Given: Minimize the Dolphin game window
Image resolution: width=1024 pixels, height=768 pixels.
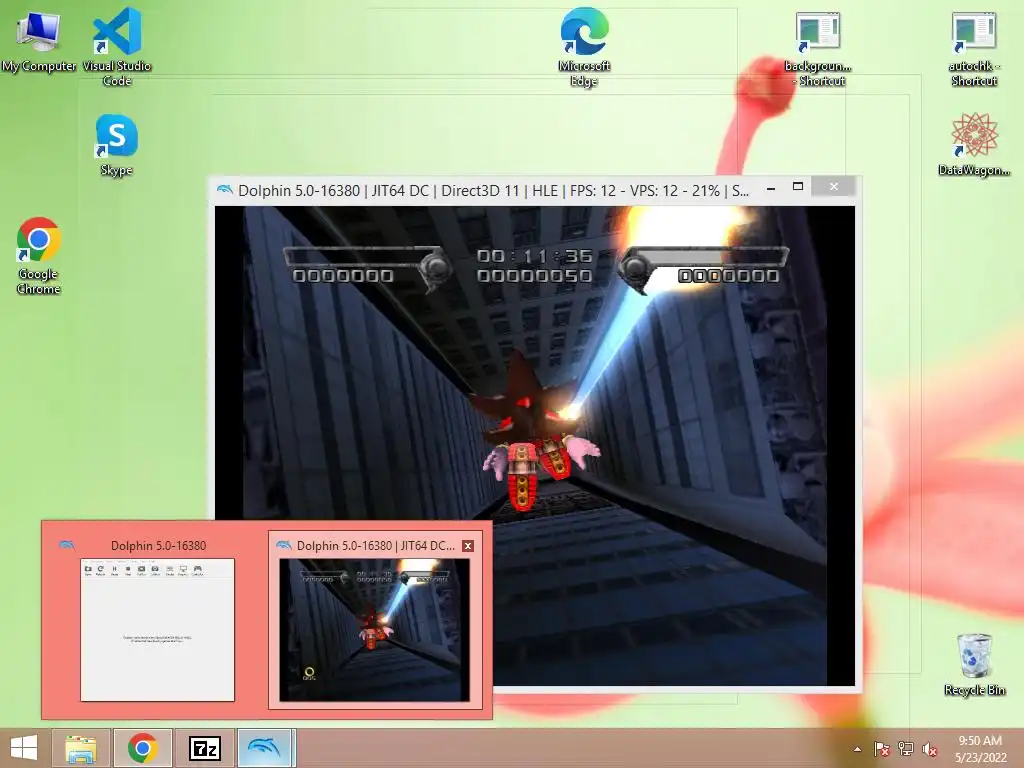Looking at the screenshot, I should click(771, 189).
